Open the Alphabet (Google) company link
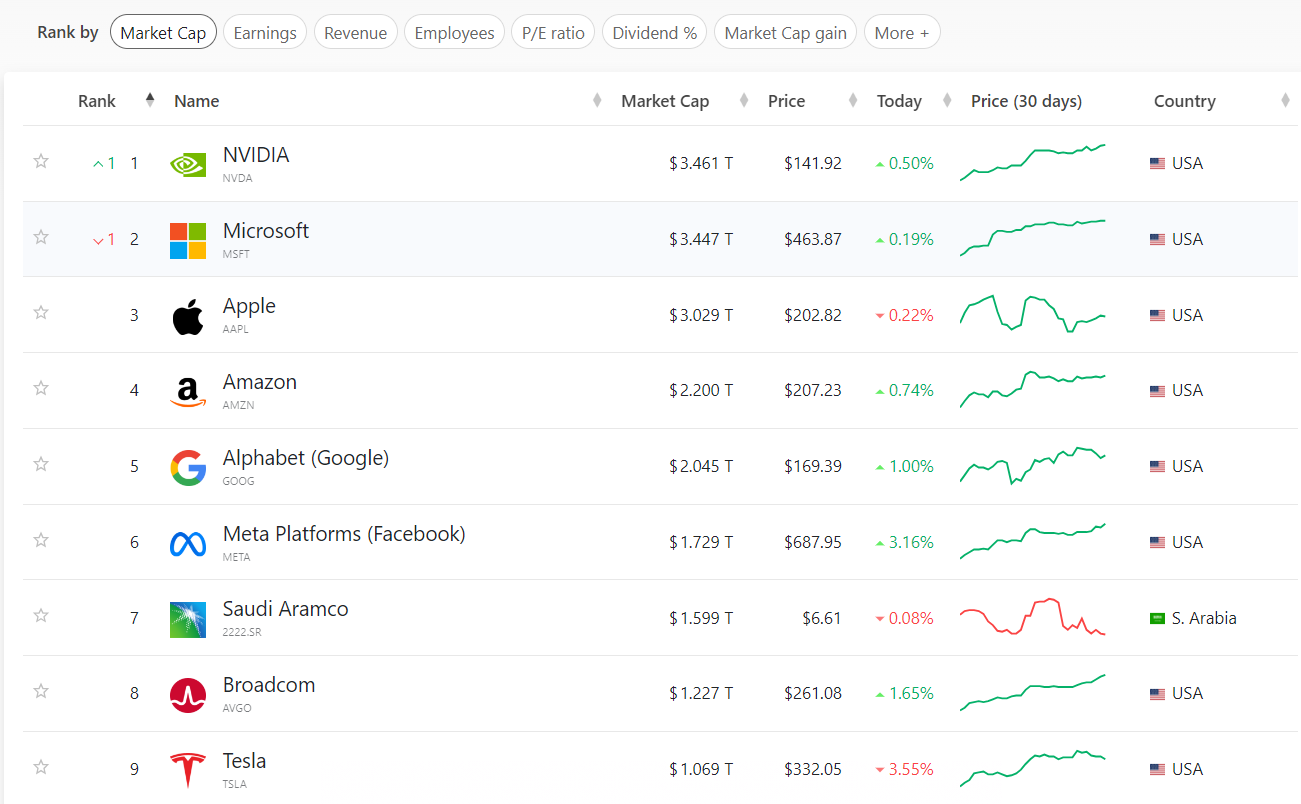This screenshot has height=804, width=1301. pos(306,458)
